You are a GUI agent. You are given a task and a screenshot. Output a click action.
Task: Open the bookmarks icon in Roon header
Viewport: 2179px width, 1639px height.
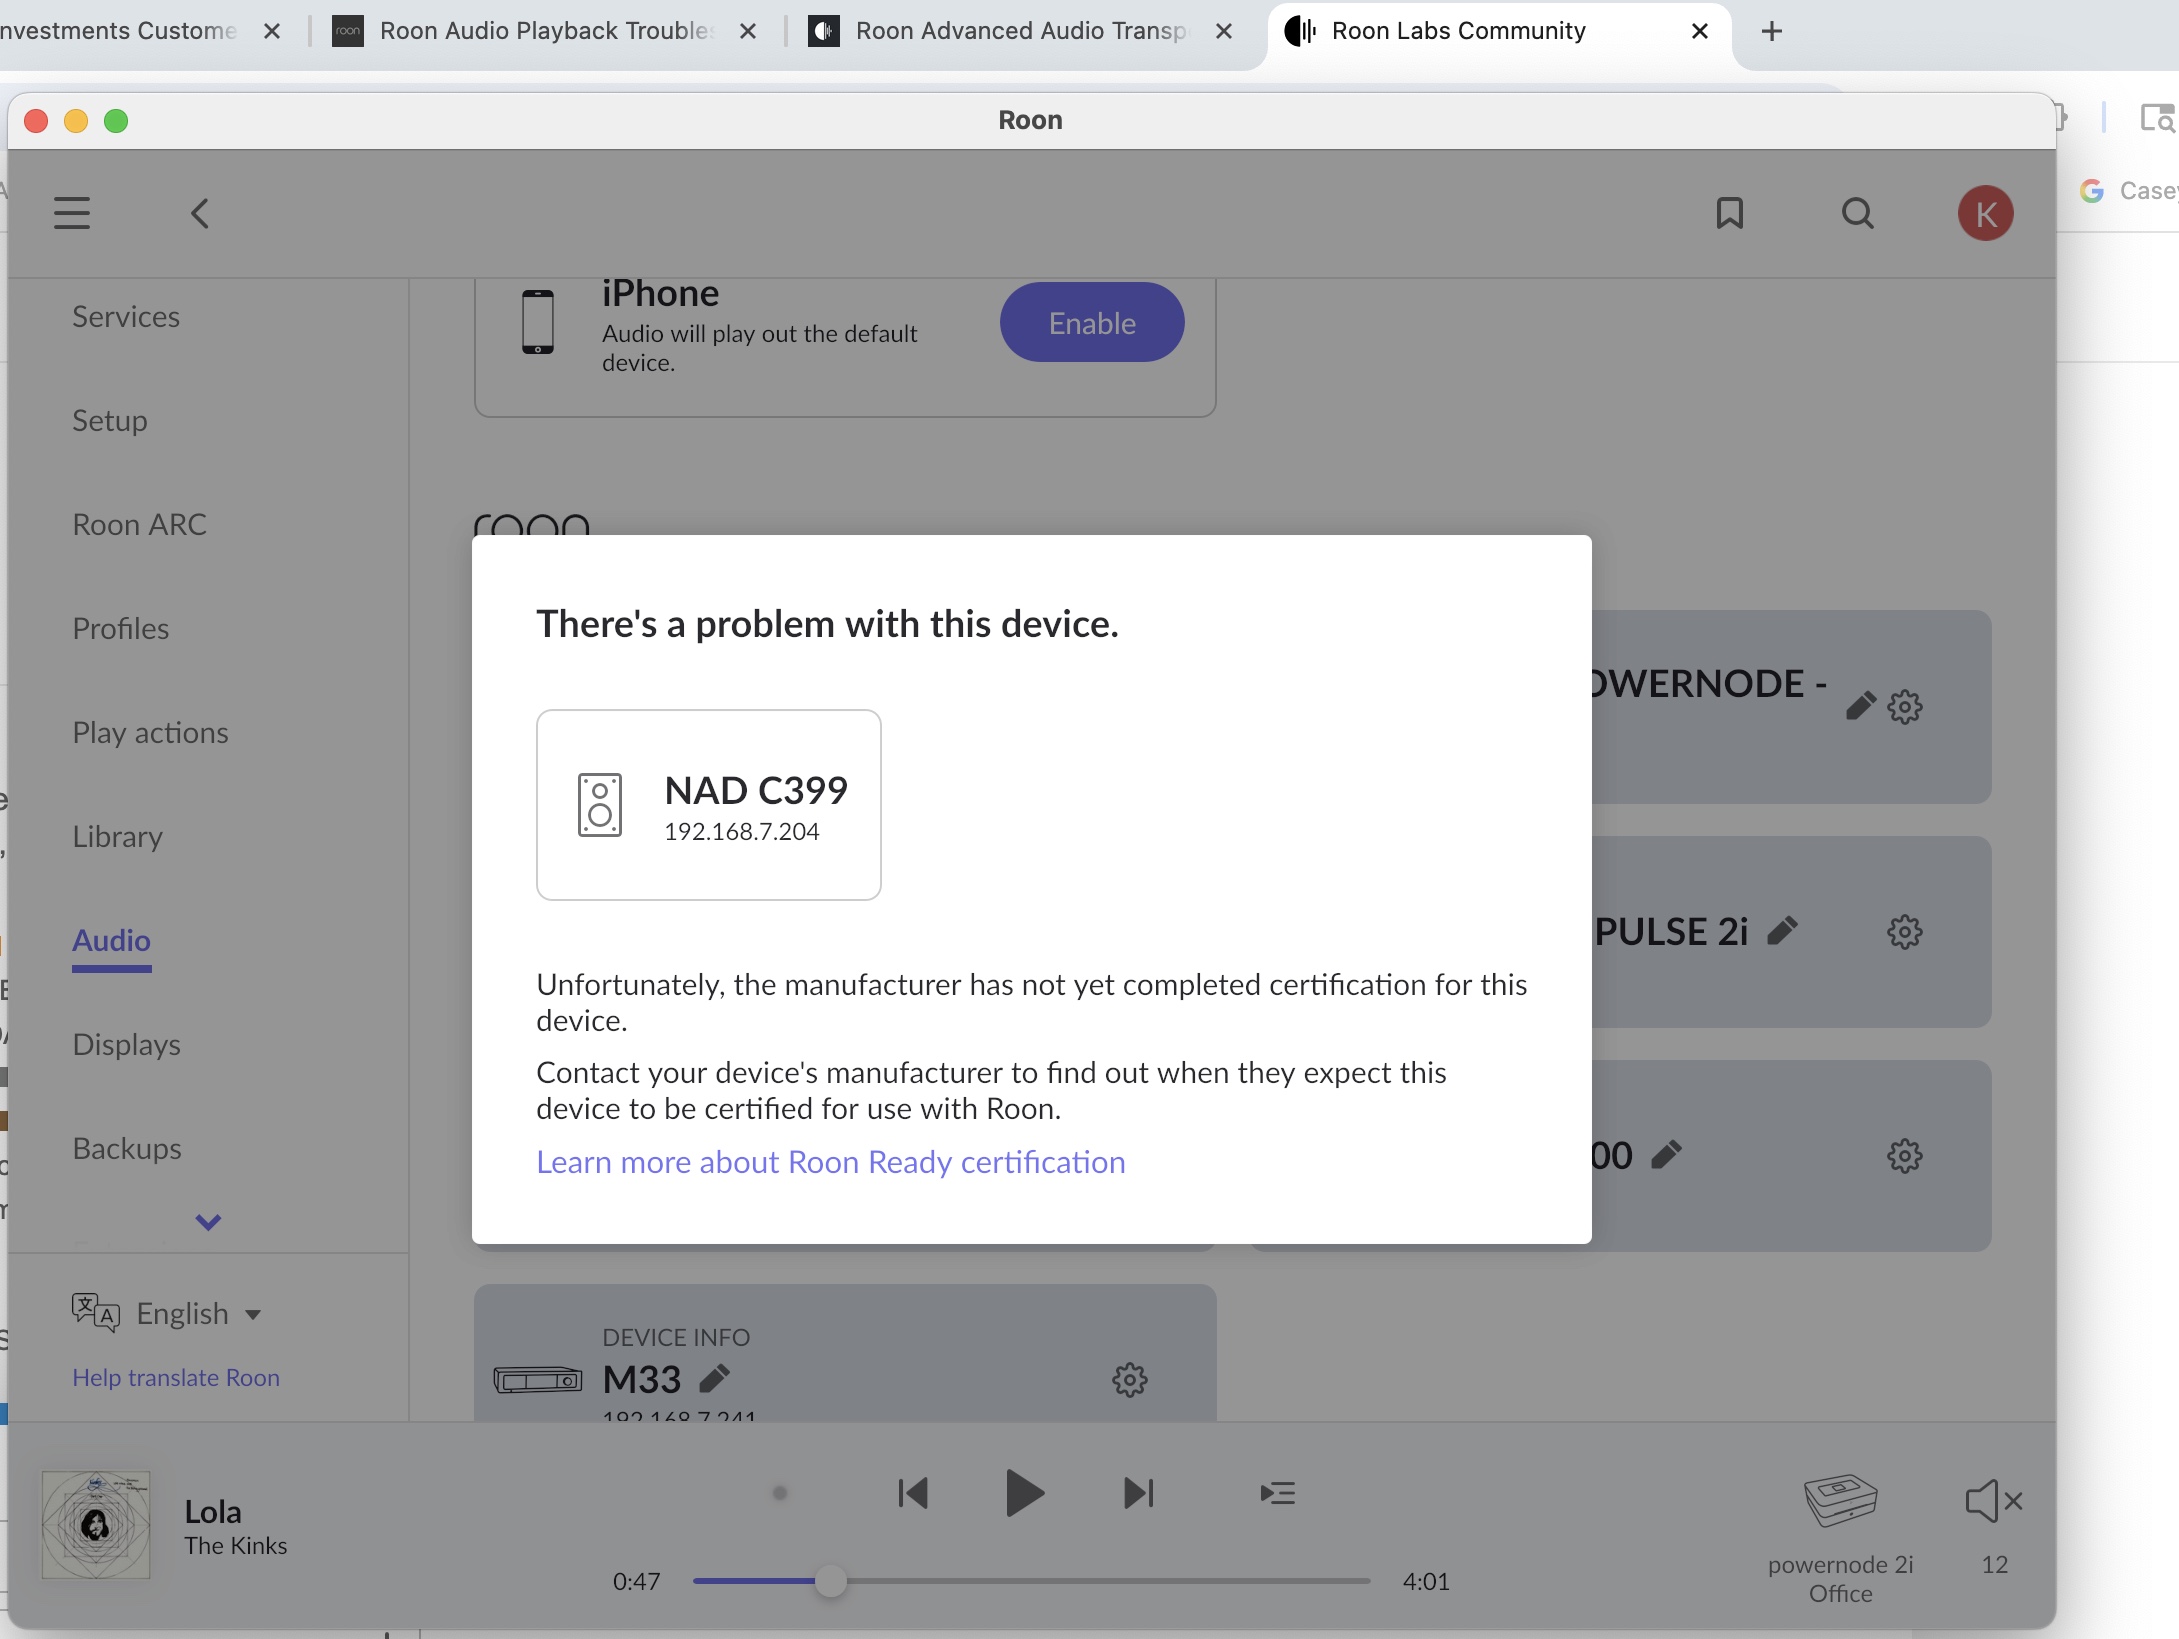pyautogui.click(x=1729, y=213)
